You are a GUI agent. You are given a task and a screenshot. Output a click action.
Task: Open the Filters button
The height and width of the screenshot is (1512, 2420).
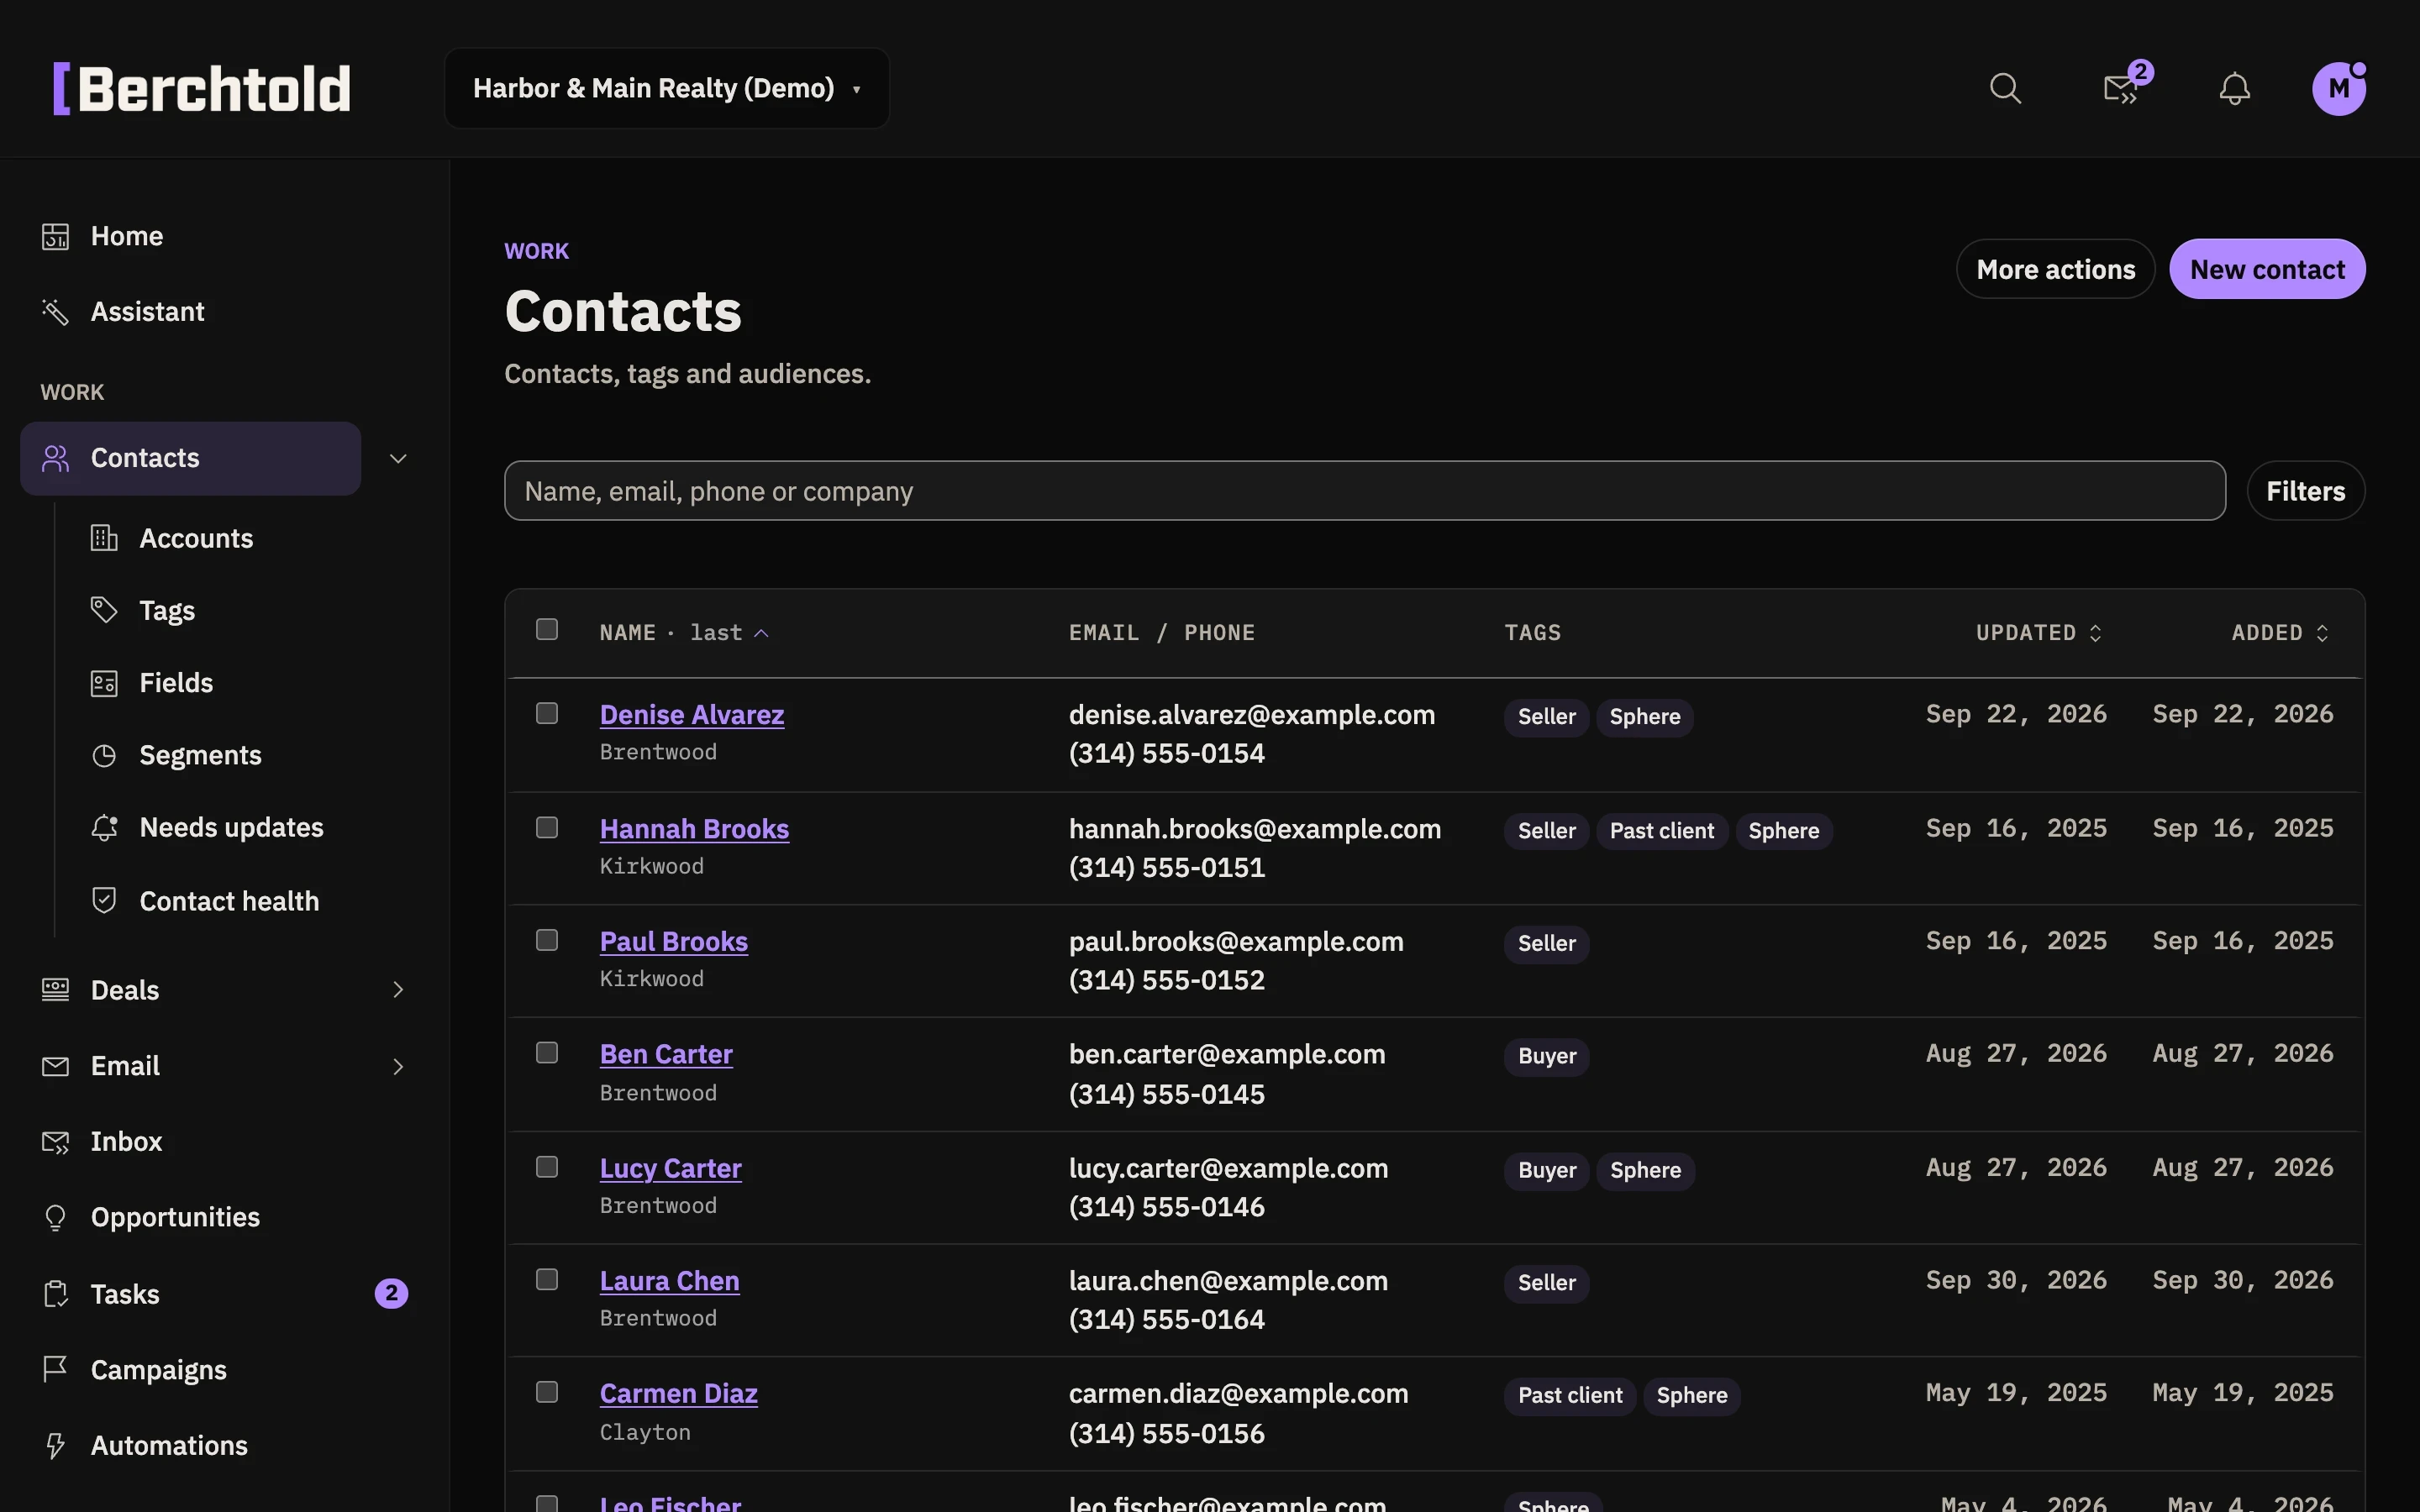(2305, 491)
